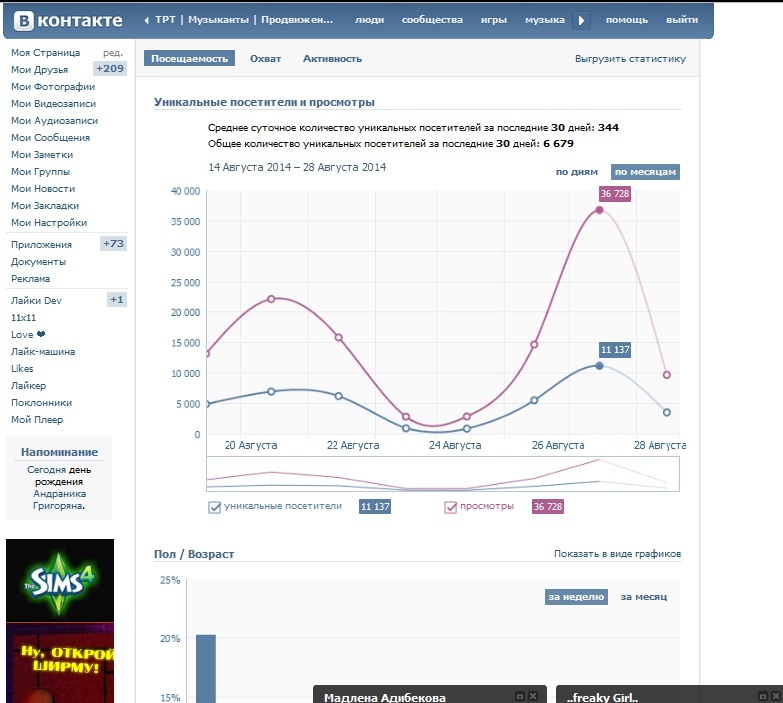Open Мои Новости

click(43, 188)
